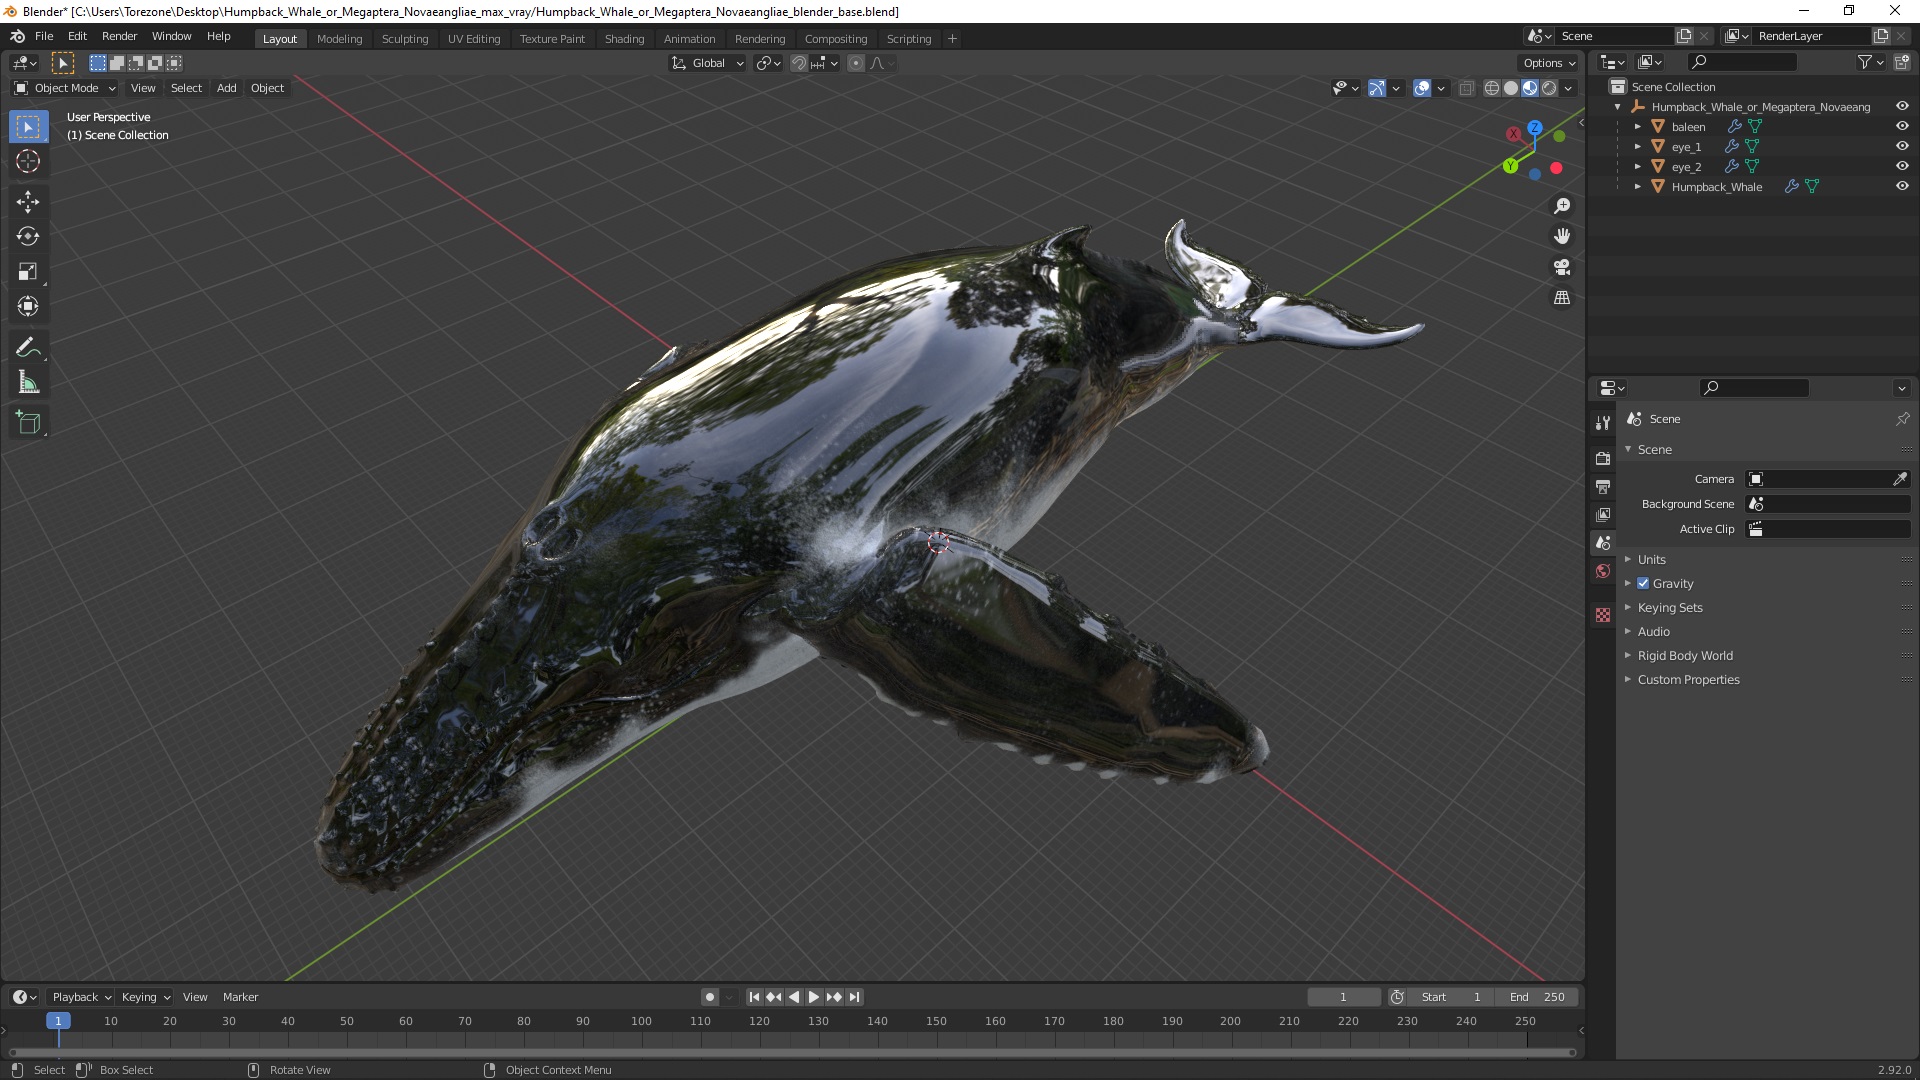Open the File menu
The height and width of the screenshot is (1080, 1920).
[x=44, y=36]
